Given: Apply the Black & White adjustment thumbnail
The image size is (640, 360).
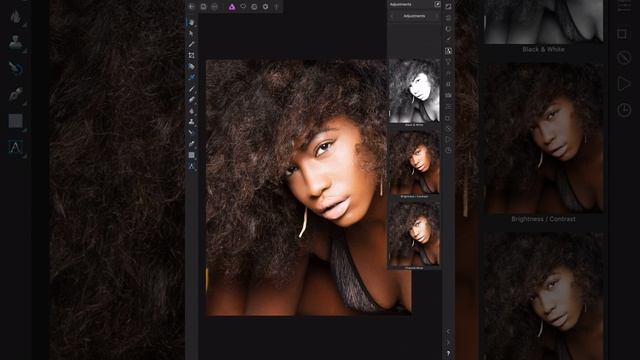Looking at the screenshot, I should click(414, 91).
